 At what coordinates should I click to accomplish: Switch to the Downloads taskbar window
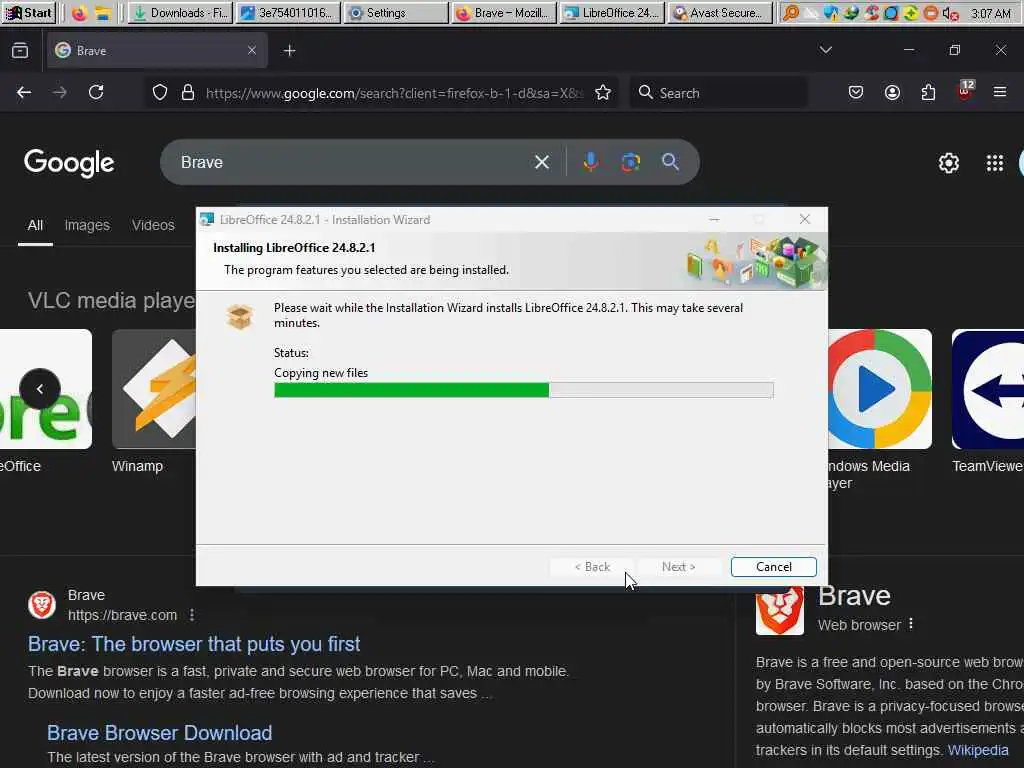click(x=179, y=12)
